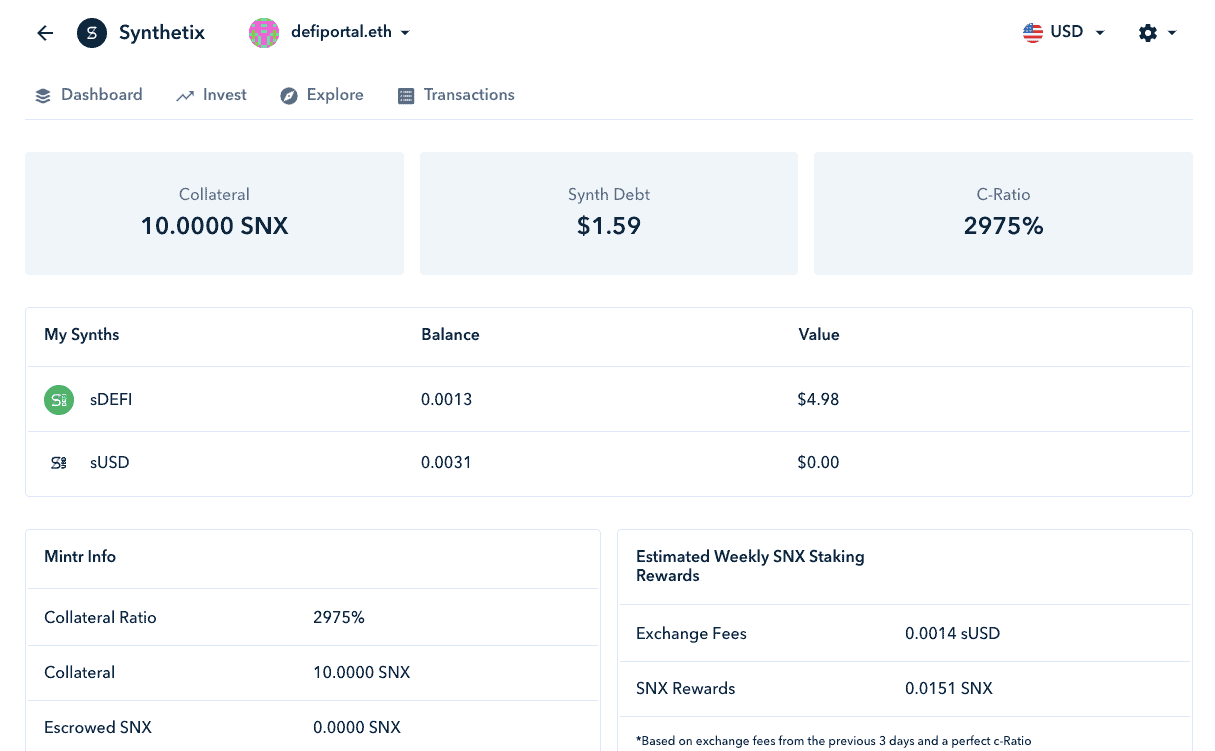
Task: Click the Collateral summary card
Action: pyautogui.click(x=214, y=213)
